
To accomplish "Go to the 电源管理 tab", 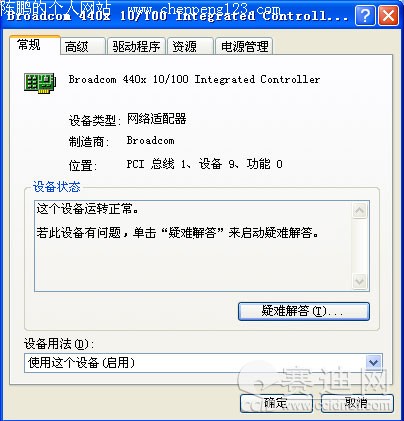I will (x=244, y=46).
